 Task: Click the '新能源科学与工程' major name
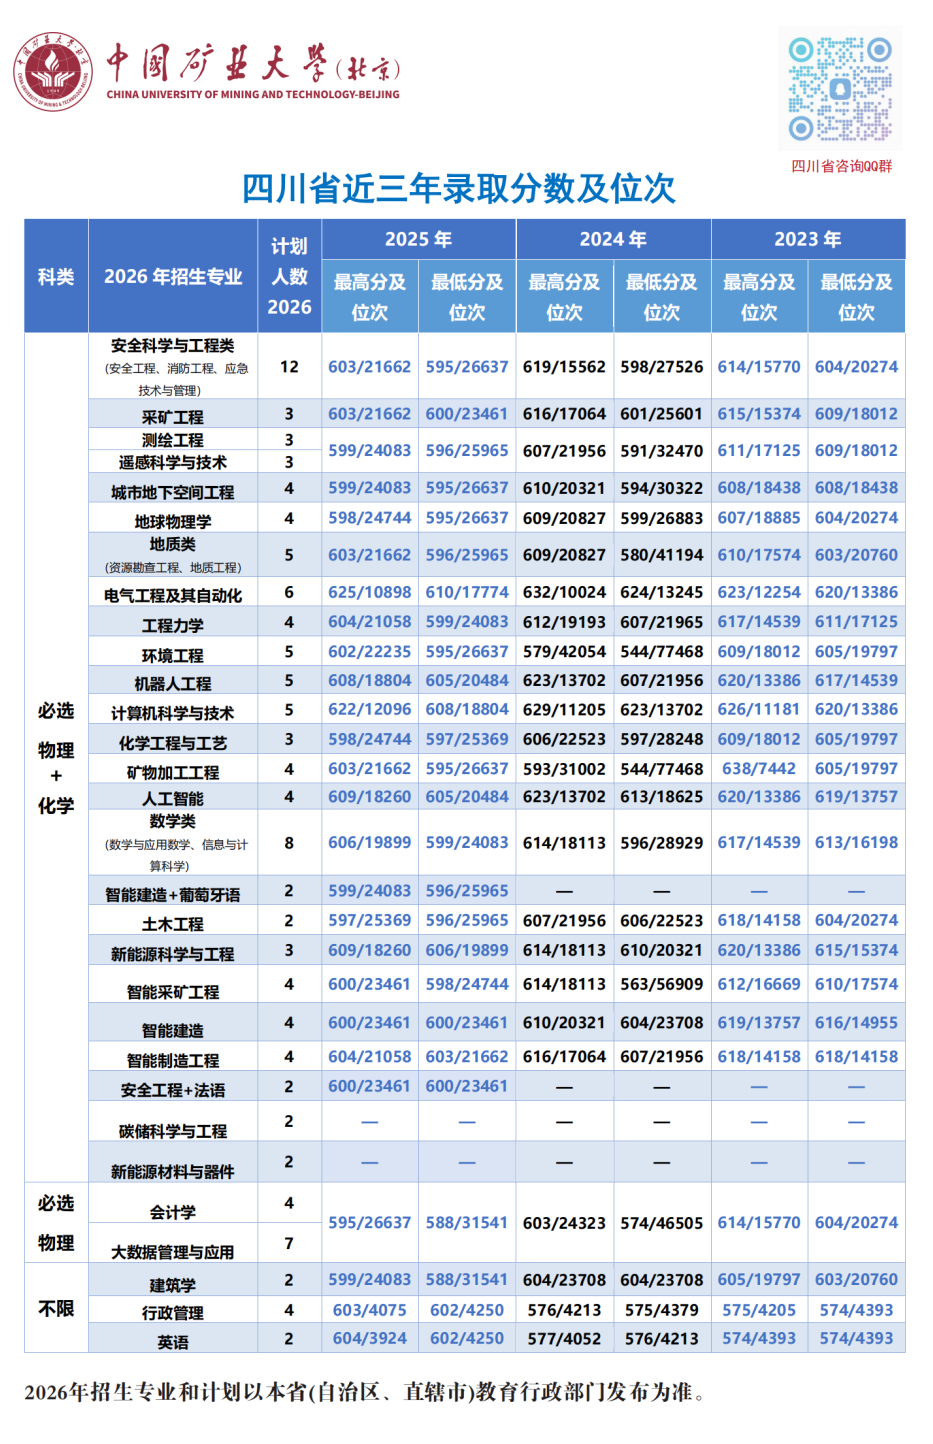click(x=173, y=954)
